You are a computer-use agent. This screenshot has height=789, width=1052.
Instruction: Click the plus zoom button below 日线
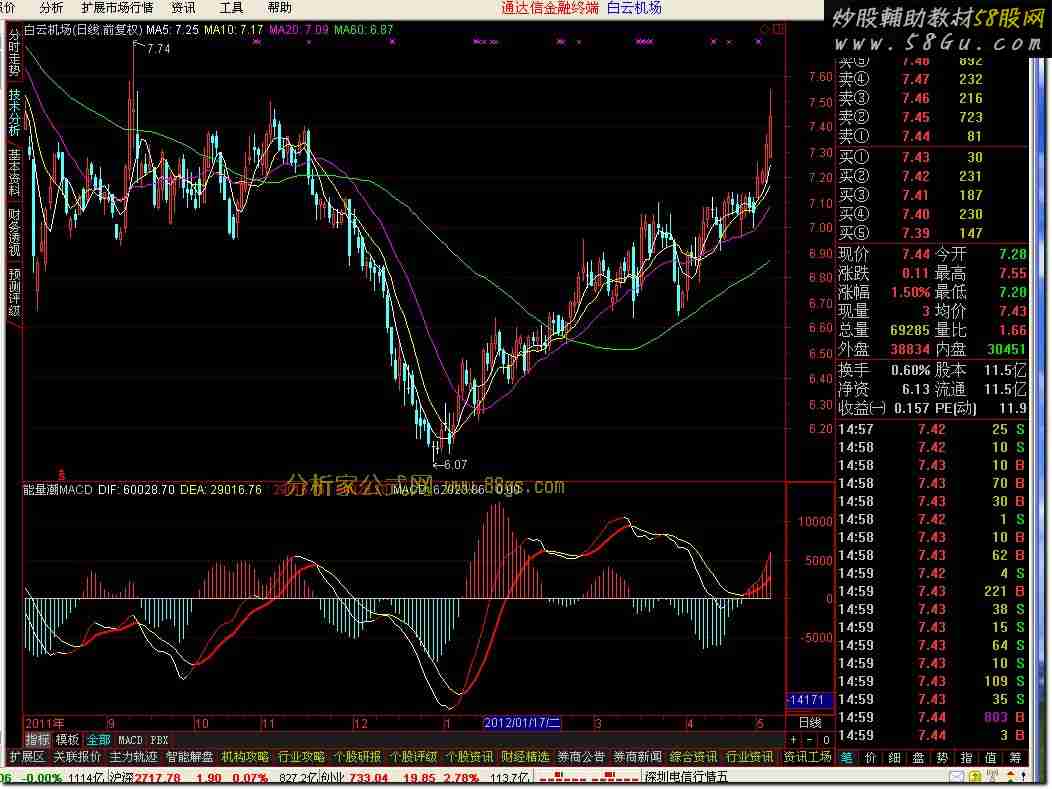pyautogui.click(x=794, y=740)
